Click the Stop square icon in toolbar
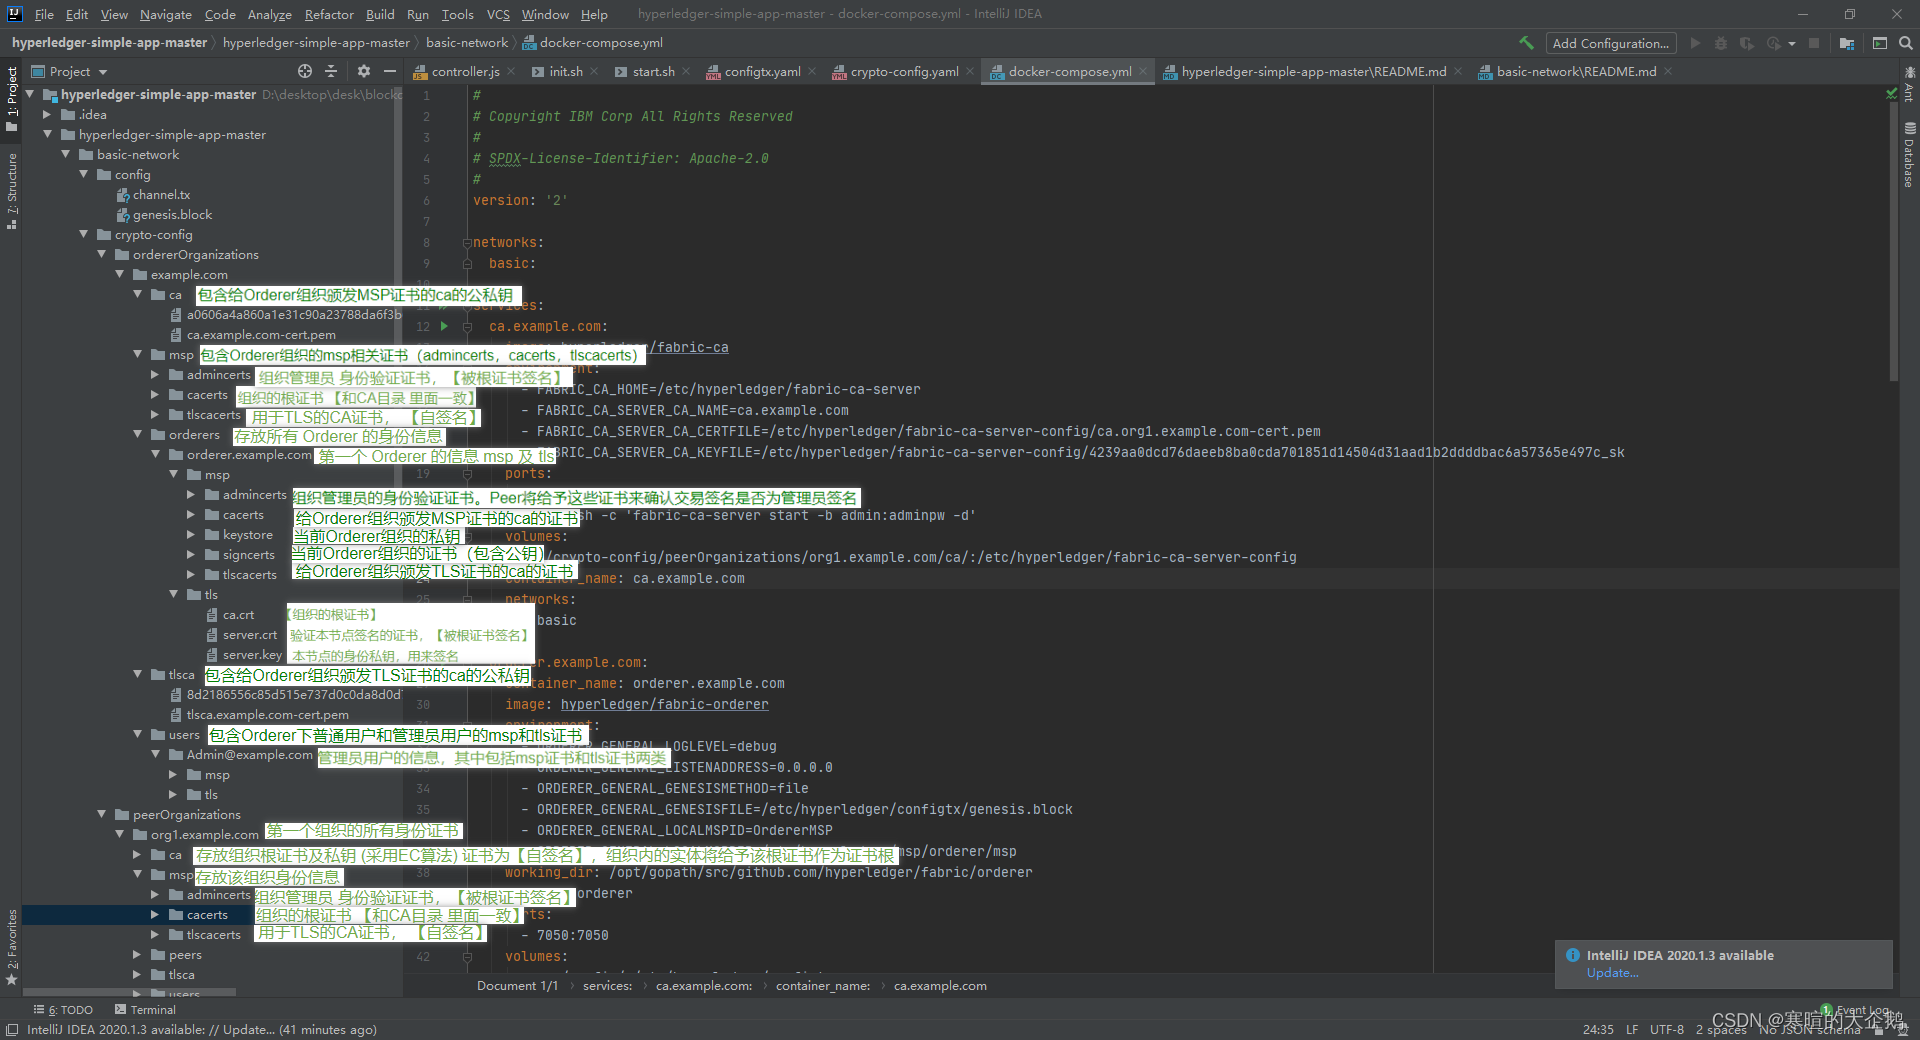1920x1040 pixels. click(1814, 43)
